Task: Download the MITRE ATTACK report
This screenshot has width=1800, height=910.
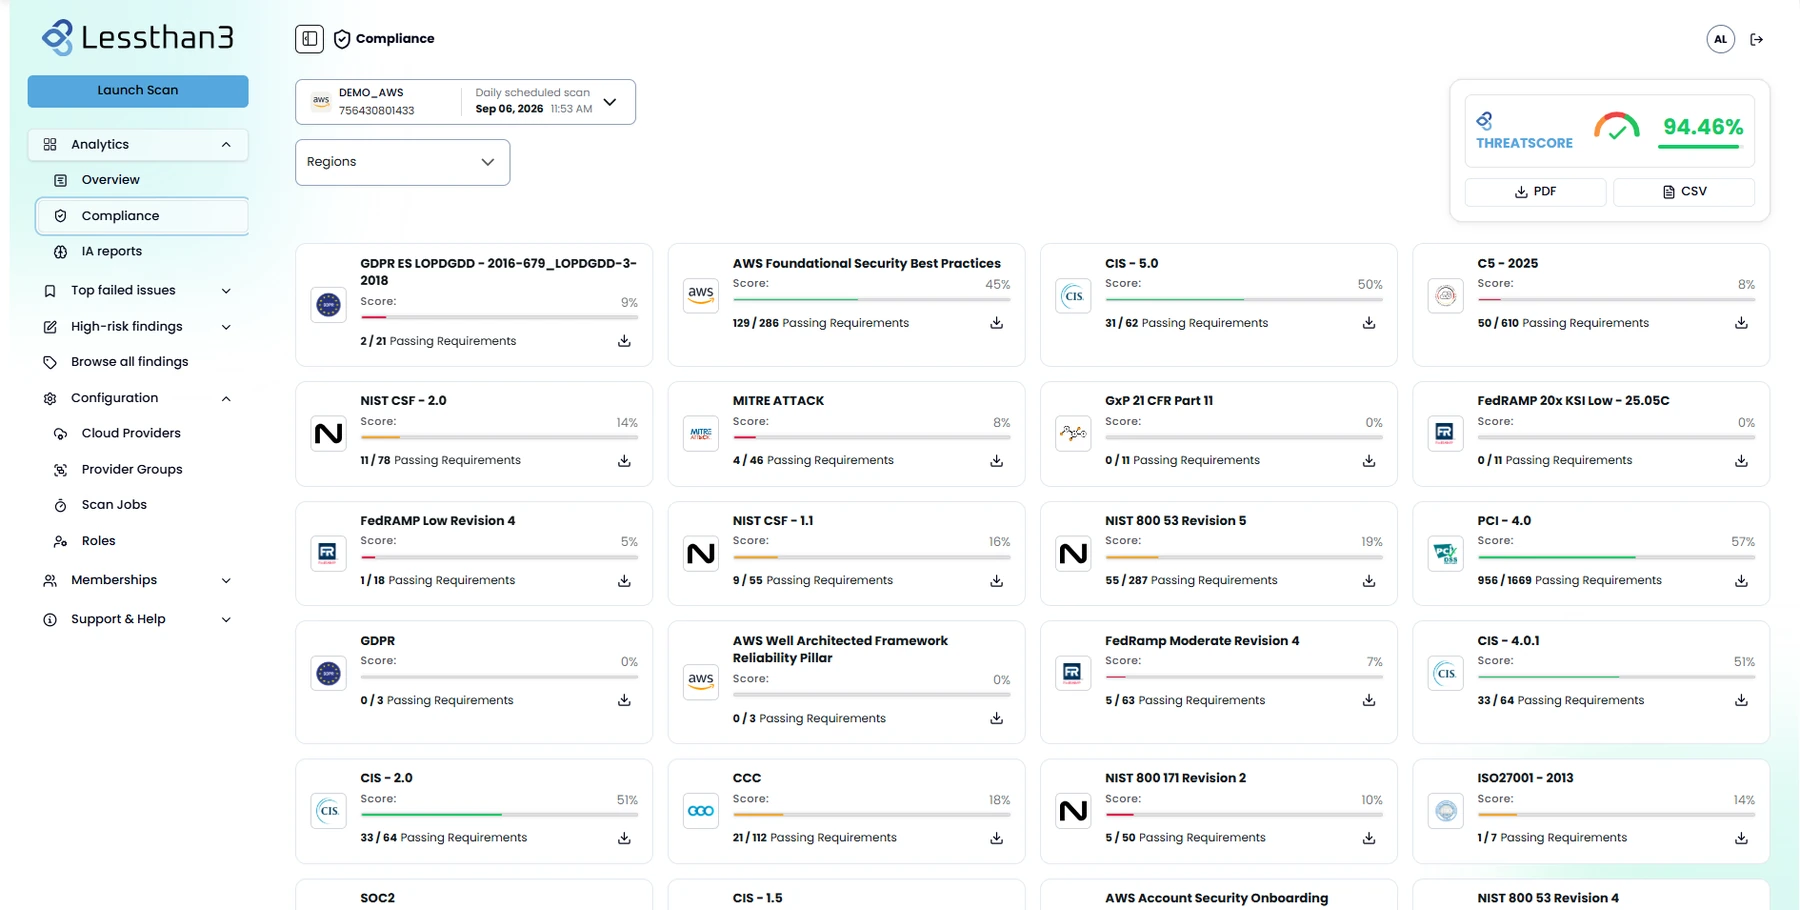Action: click(996, 461)
